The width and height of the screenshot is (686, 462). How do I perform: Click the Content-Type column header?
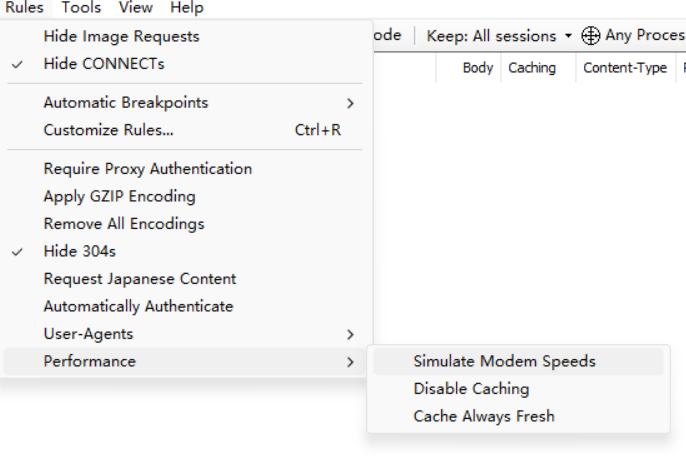pyautogui.click(x=625, y=68)
